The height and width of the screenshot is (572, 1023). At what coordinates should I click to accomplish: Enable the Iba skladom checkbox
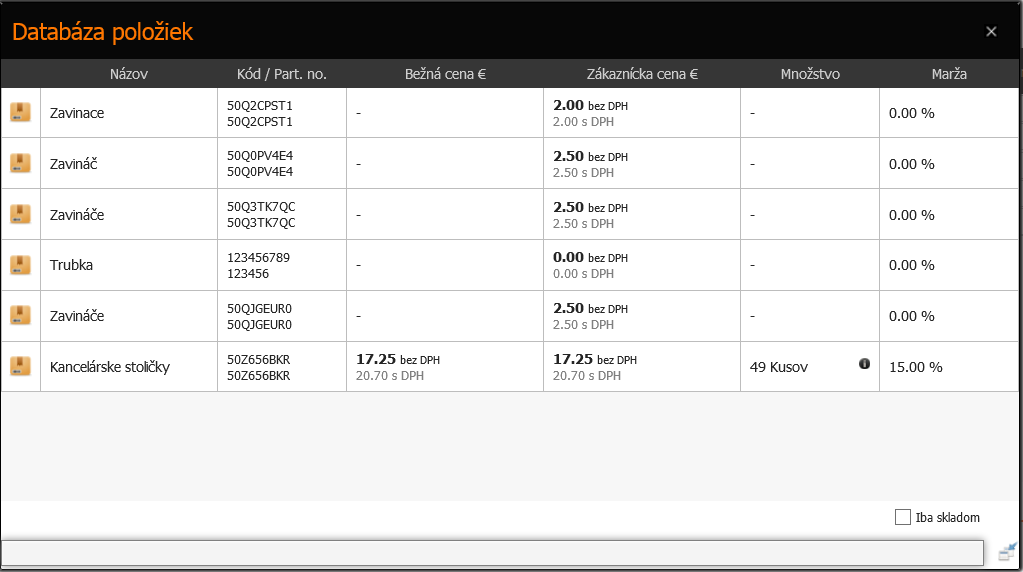tap(903, 517)
